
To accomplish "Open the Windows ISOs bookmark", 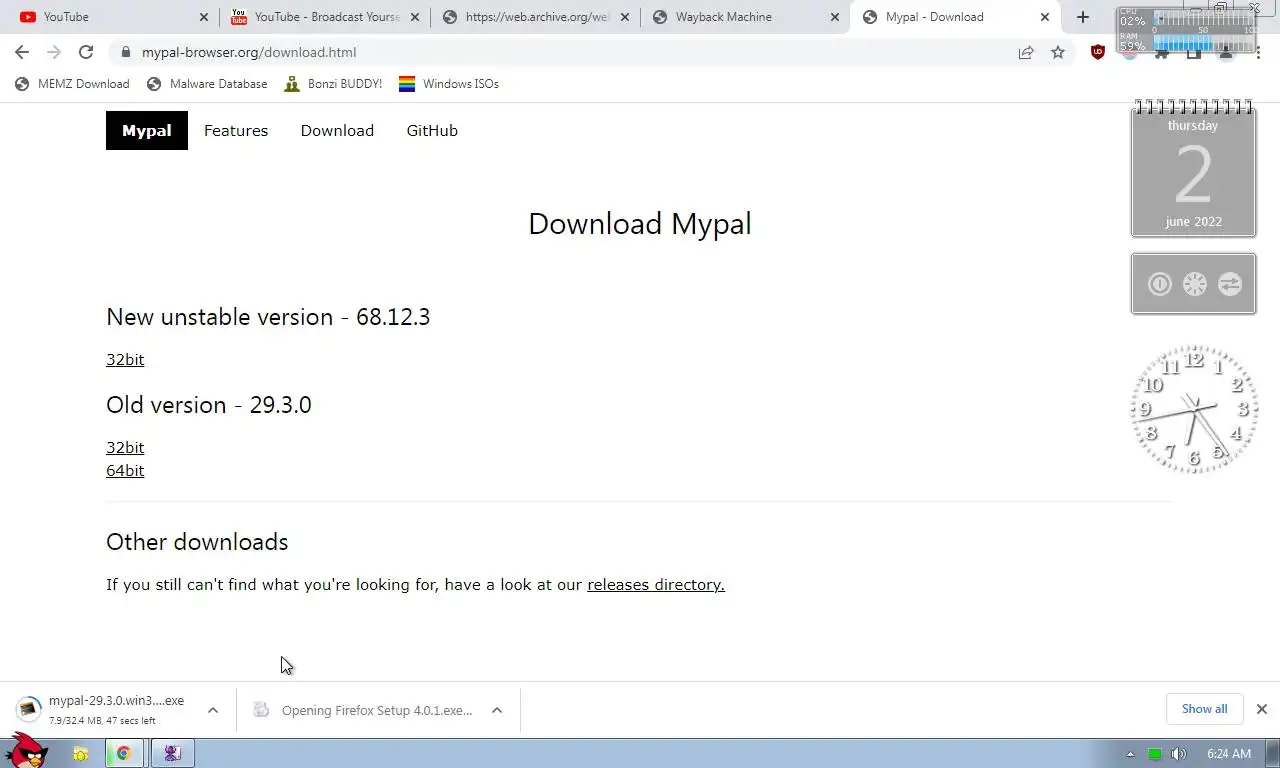I will click(448, 84).
